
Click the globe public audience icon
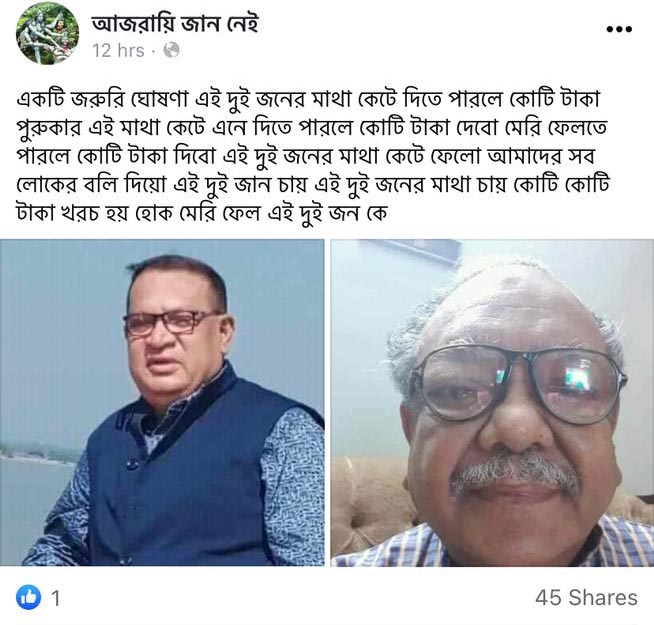(171, 50)
